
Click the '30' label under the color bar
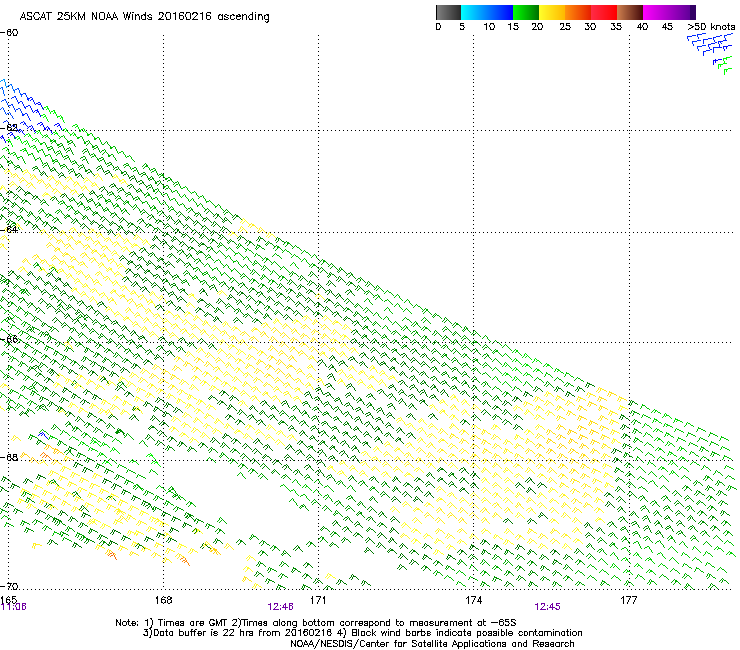(590, 27)
